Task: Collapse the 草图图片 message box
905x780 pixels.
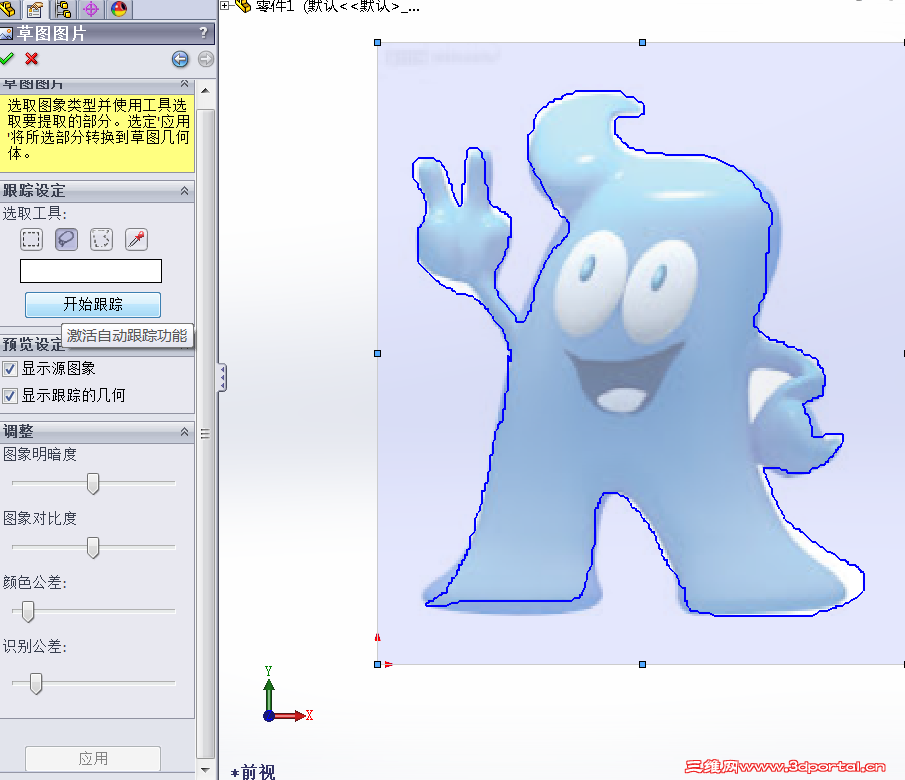Action: 185,85
